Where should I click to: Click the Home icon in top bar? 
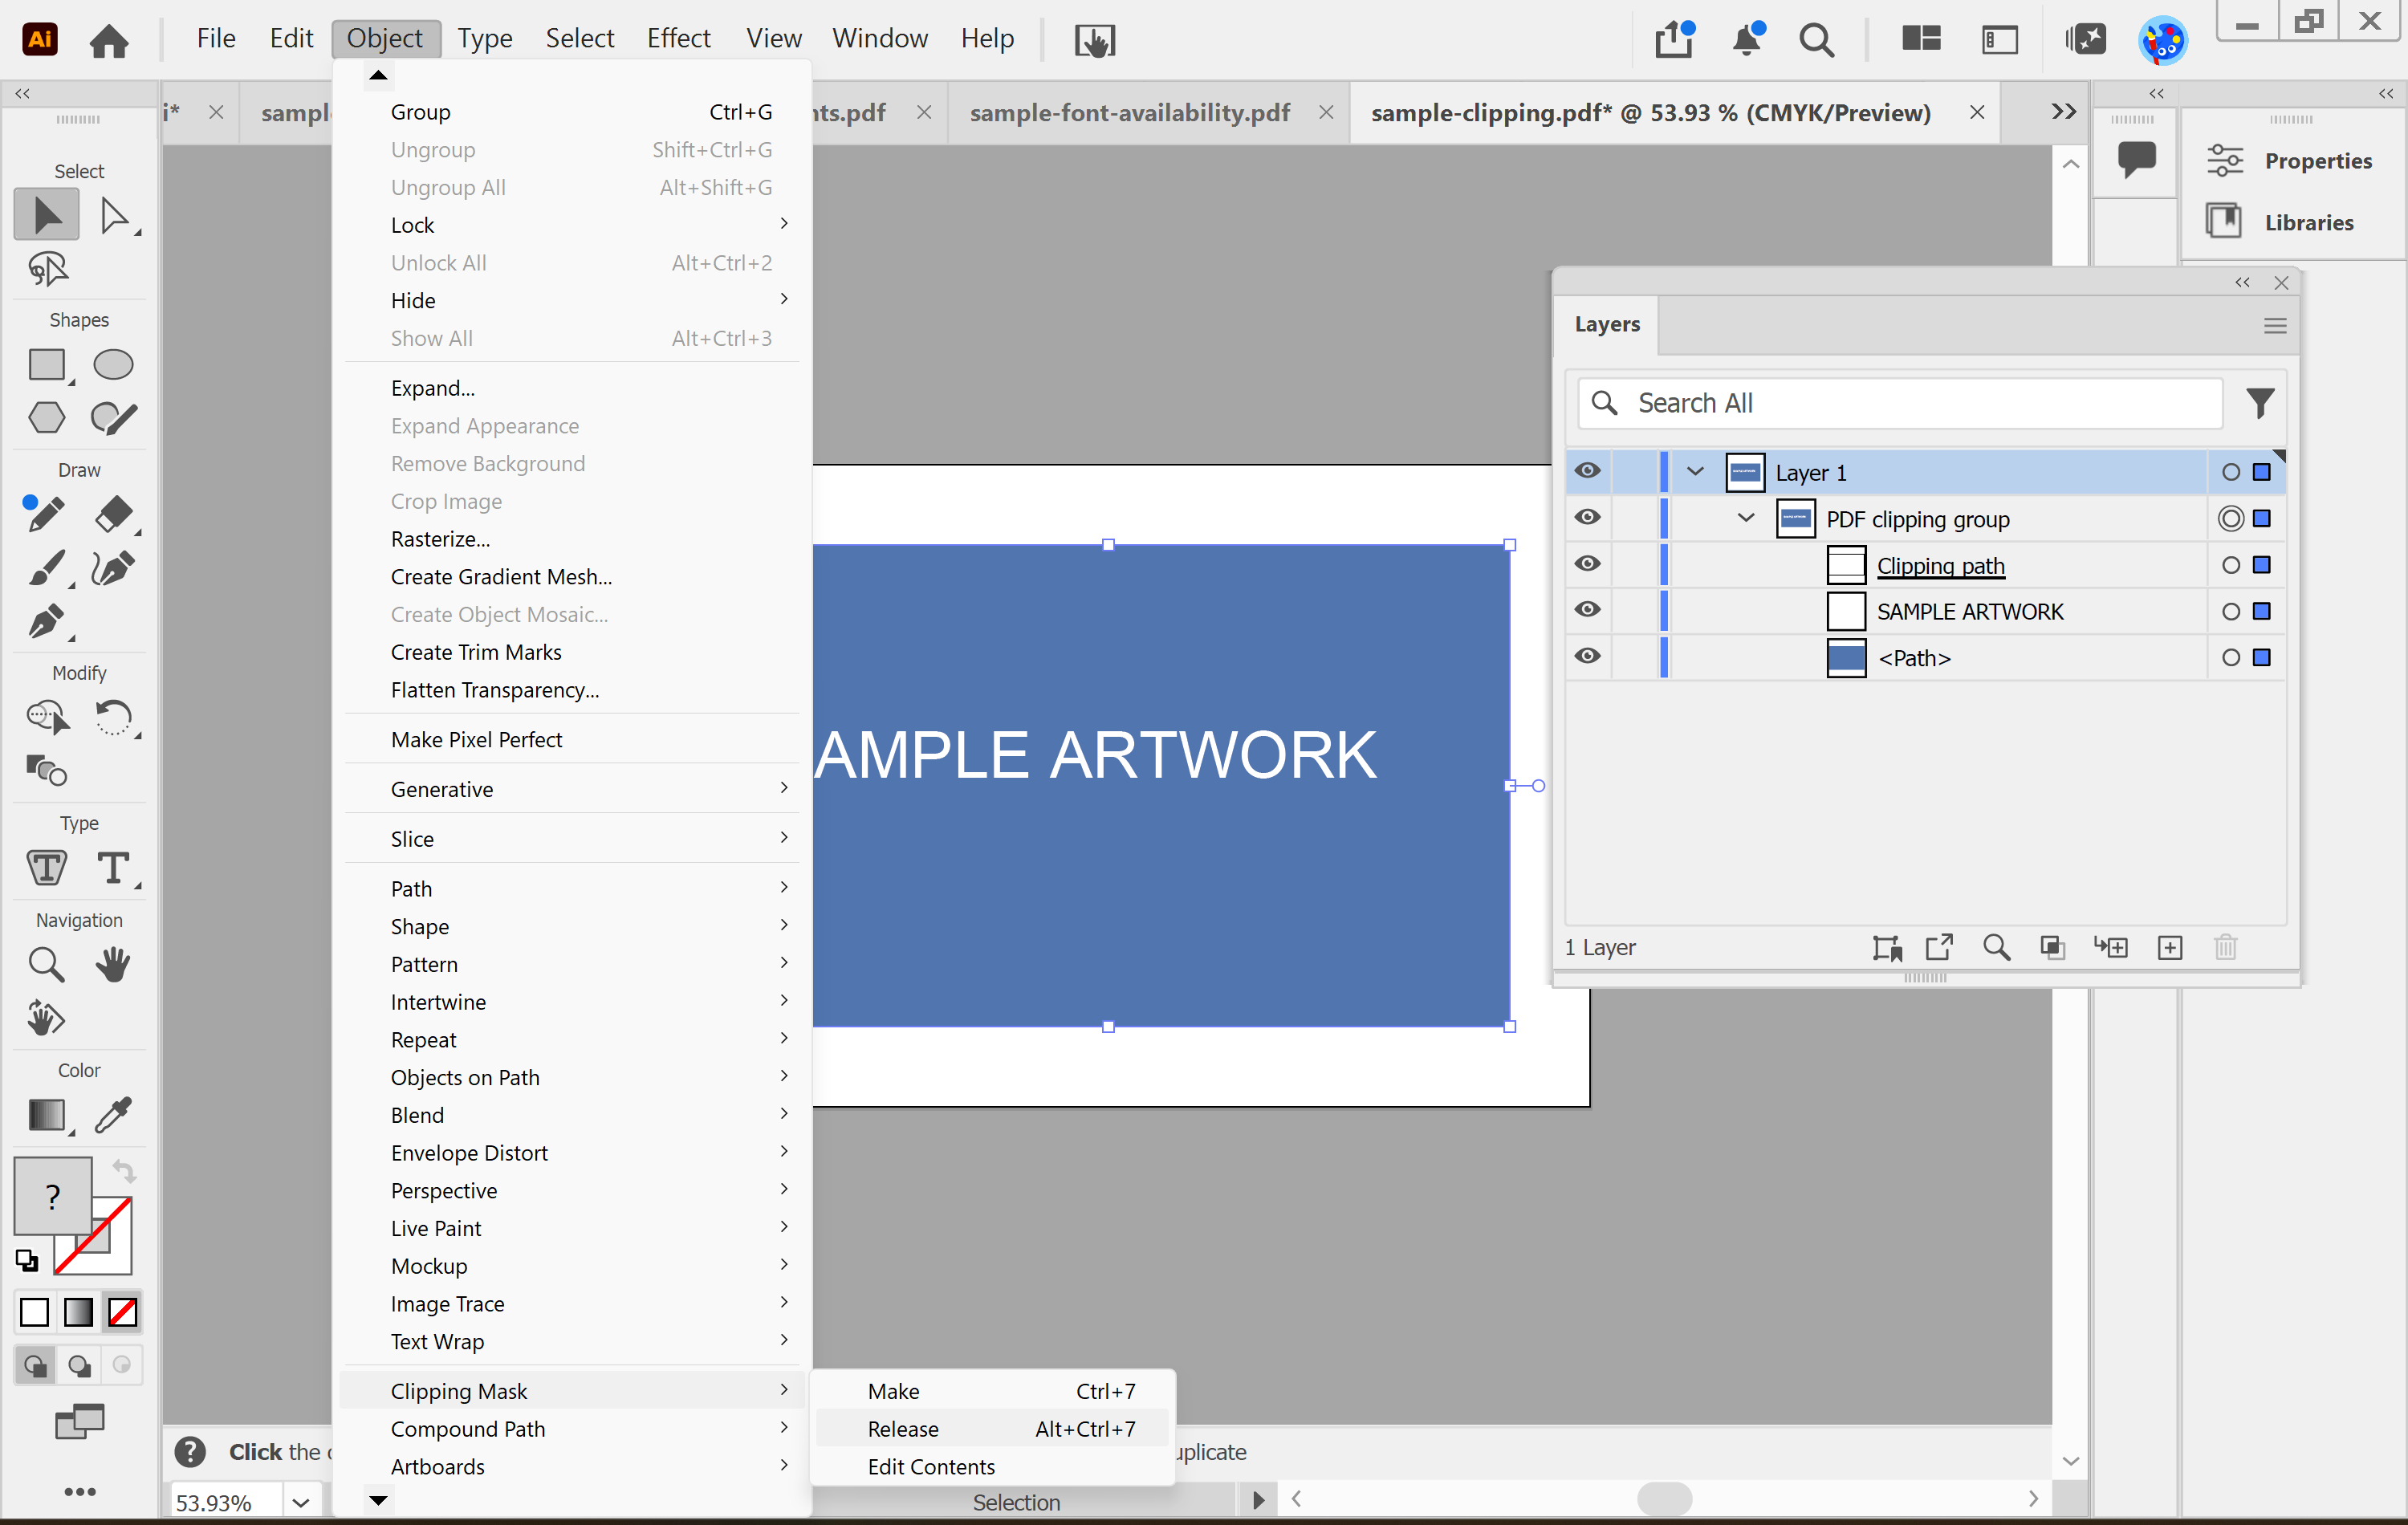(x=109, y=40)
